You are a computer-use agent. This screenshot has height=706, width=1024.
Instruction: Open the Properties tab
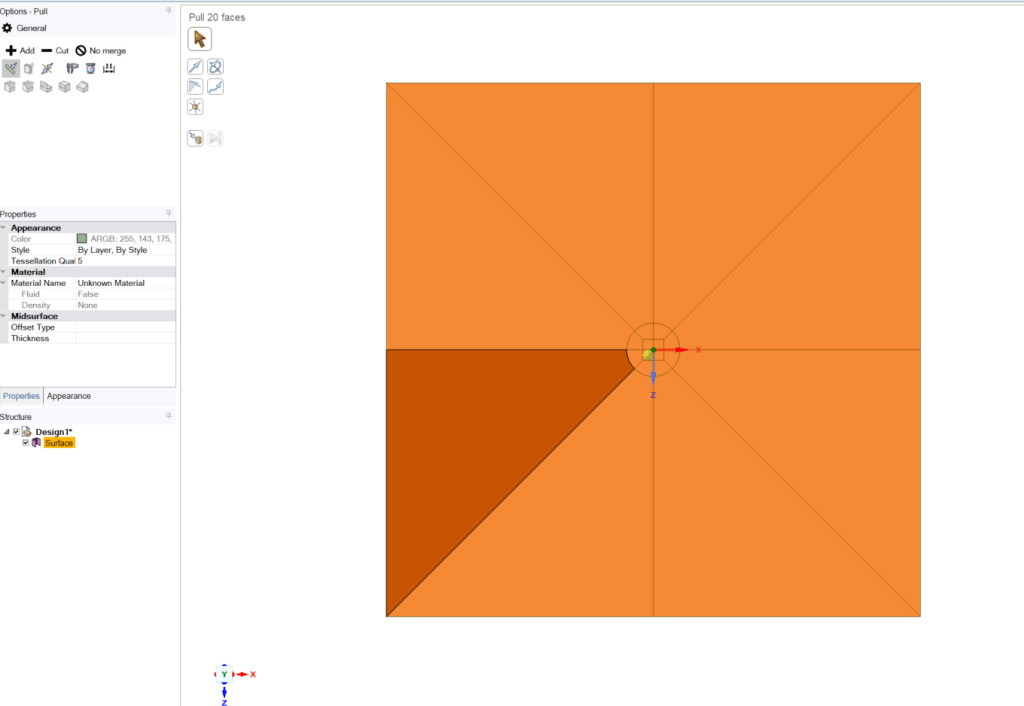(x=21, y=396)
